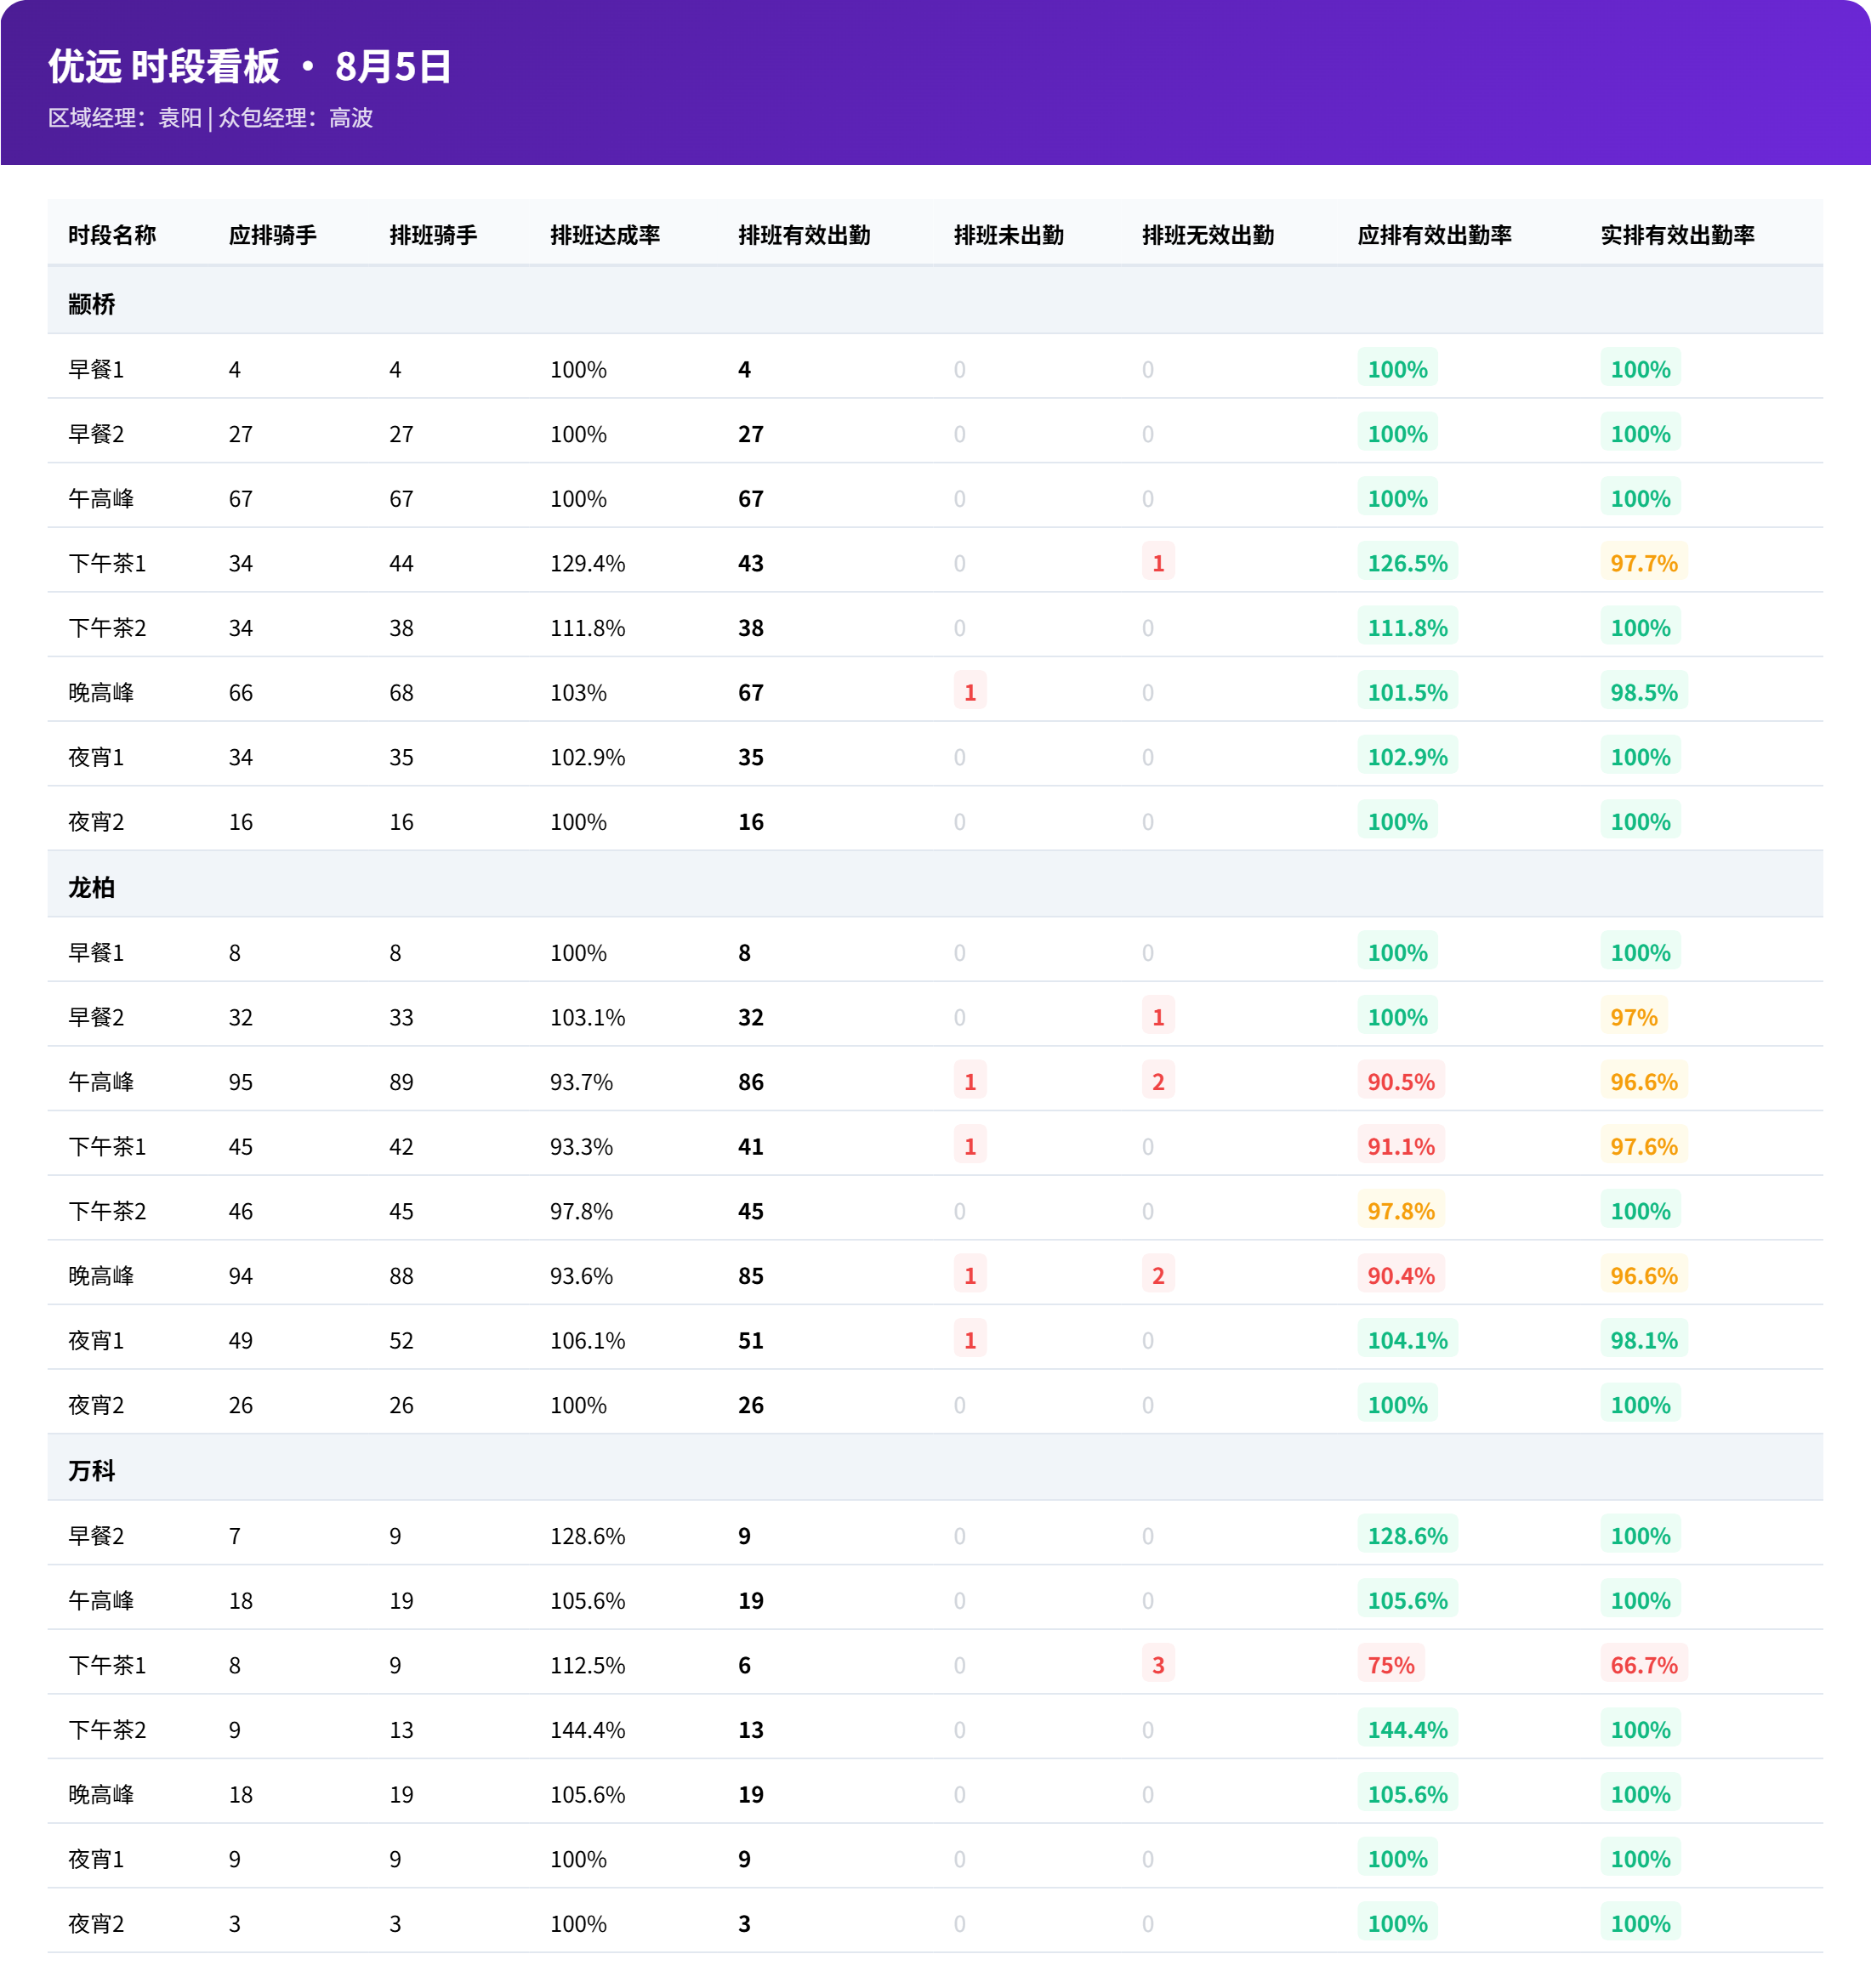This screenshot has width=1871, height=1988.
Task: Click the 52 scheduled riders cell
Action: point(402,1340)
